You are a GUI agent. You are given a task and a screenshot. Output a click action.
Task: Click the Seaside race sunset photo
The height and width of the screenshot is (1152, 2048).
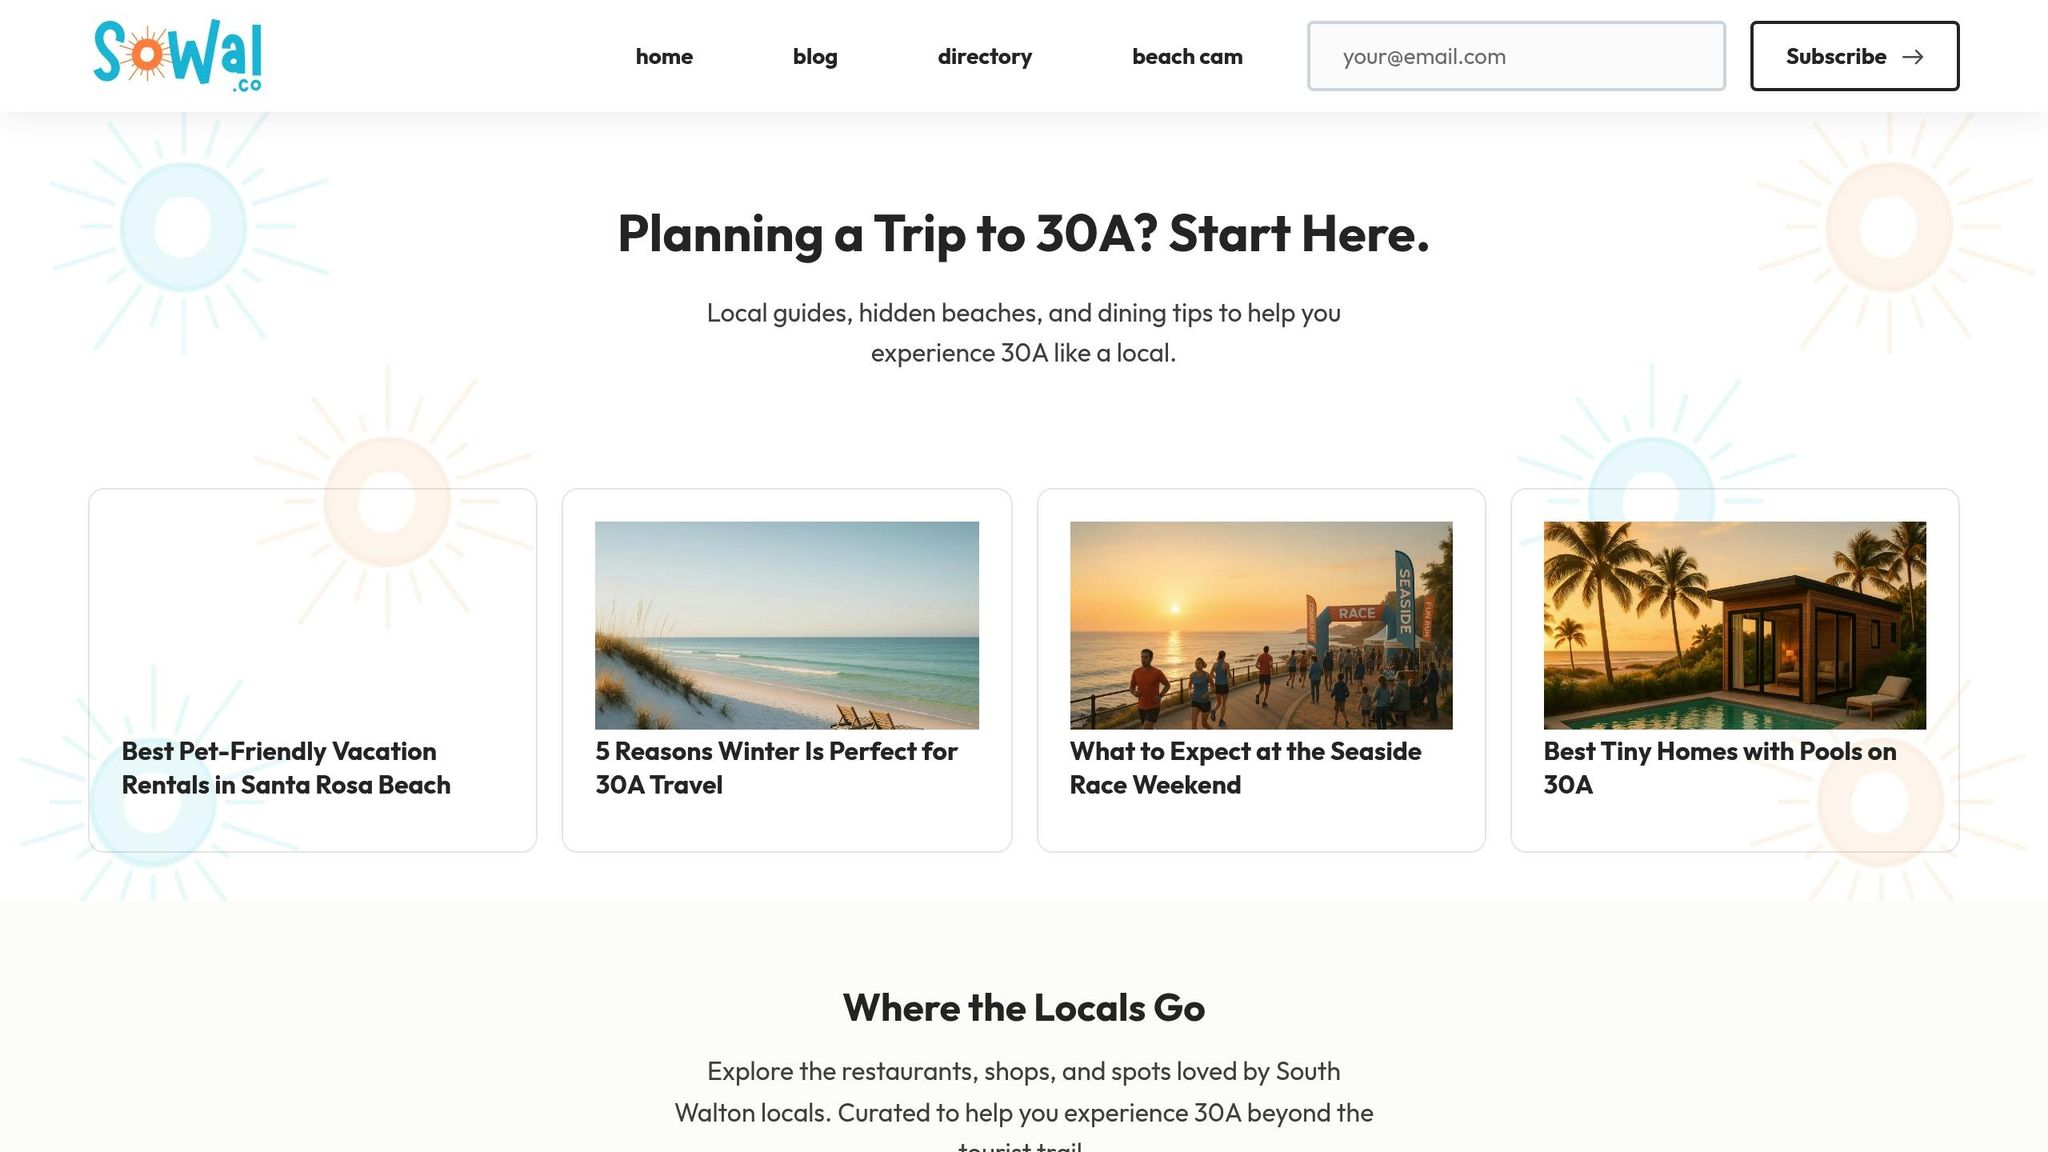1260,625
